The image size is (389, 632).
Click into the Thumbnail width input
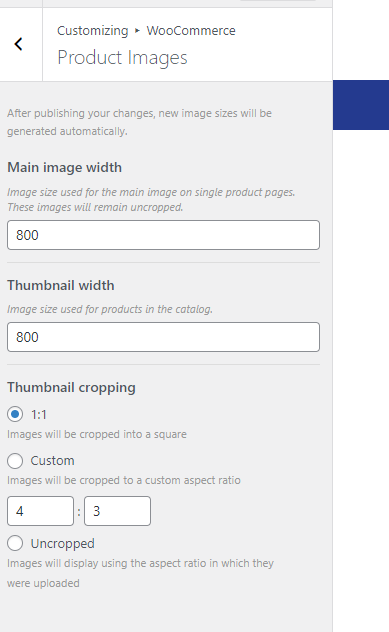click(163, 337)
